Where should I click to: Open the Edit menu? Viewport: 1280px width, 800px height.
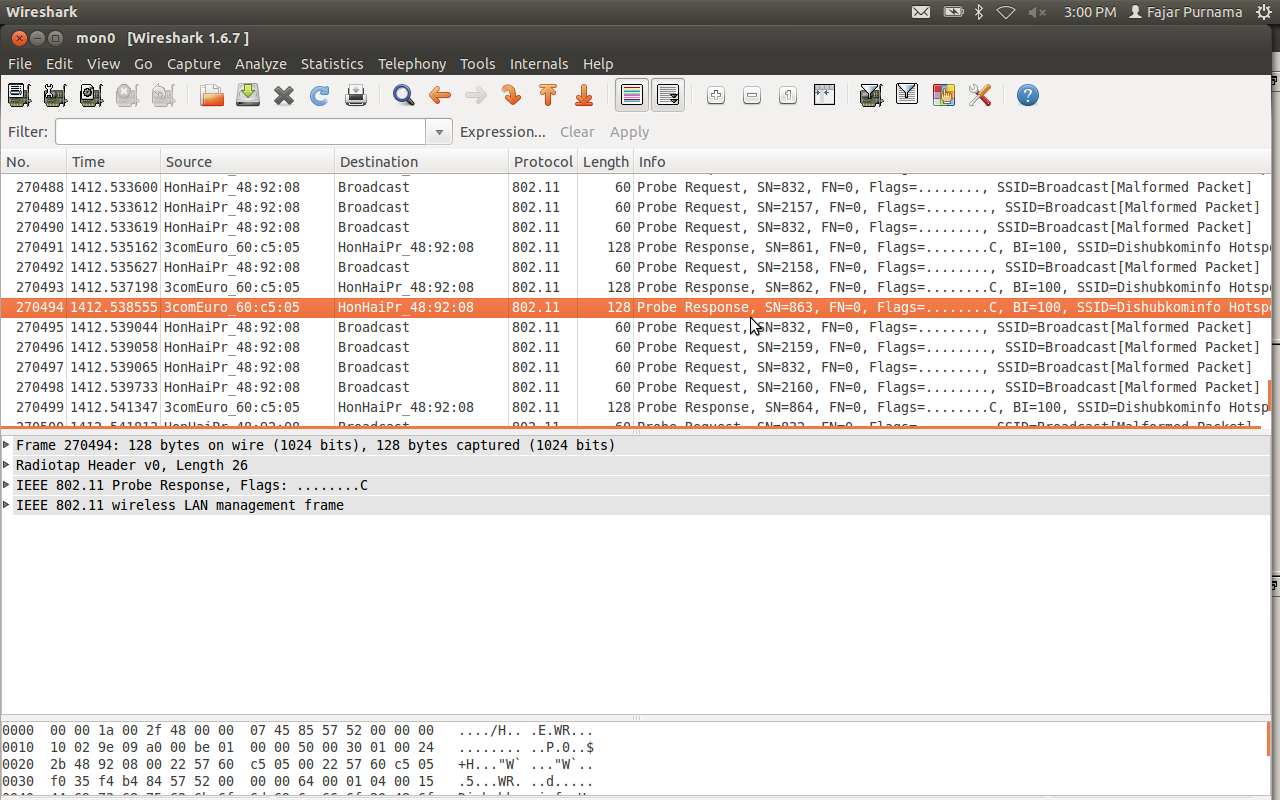[60, 64]
